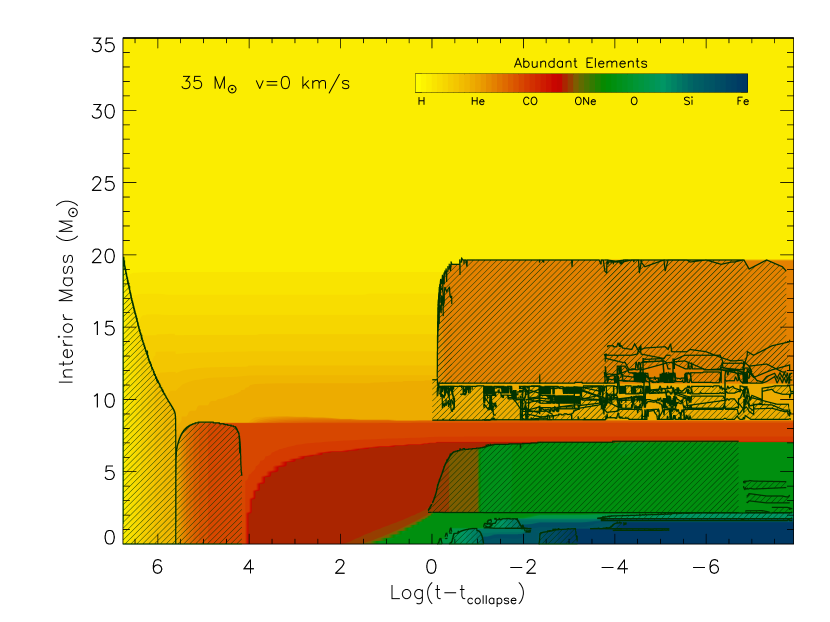Image resolution: width=830 pixels, height=622 pixels.
Task: Select the narrow hatched red-orange dome at lower left
Action: click(208, 480)
